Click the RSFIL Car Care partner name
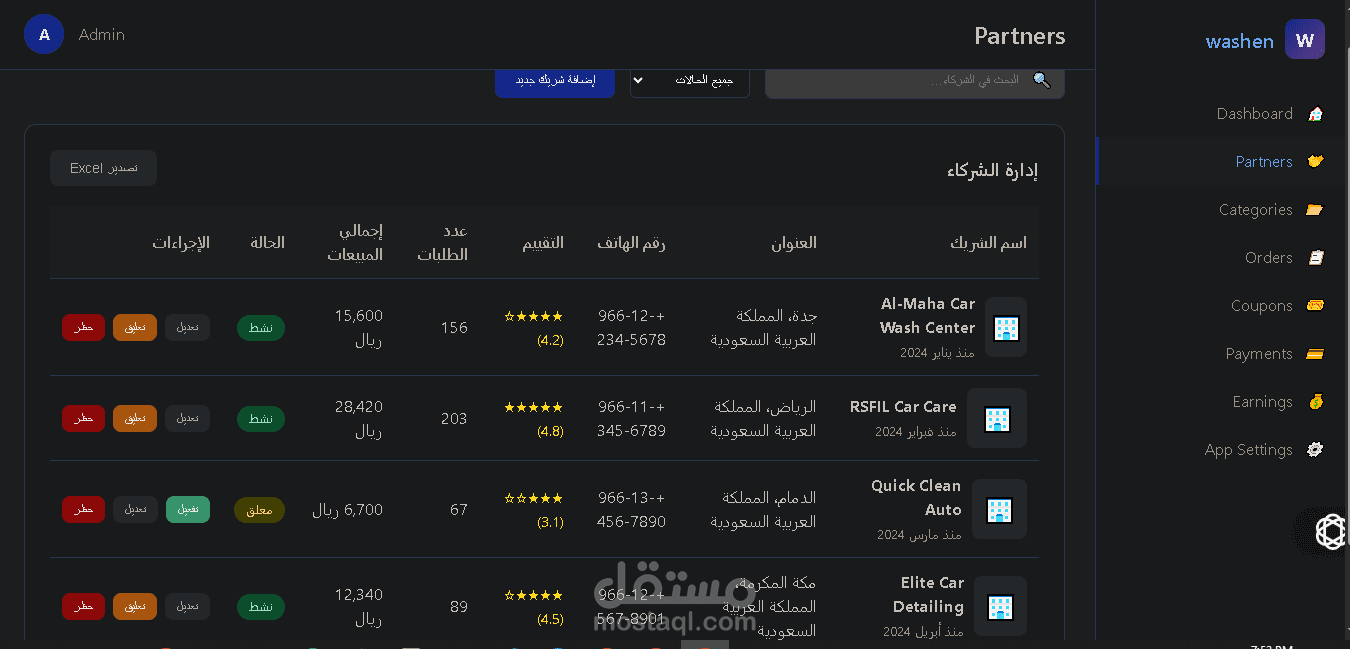1350x649 pixels. tap(903, 406)
